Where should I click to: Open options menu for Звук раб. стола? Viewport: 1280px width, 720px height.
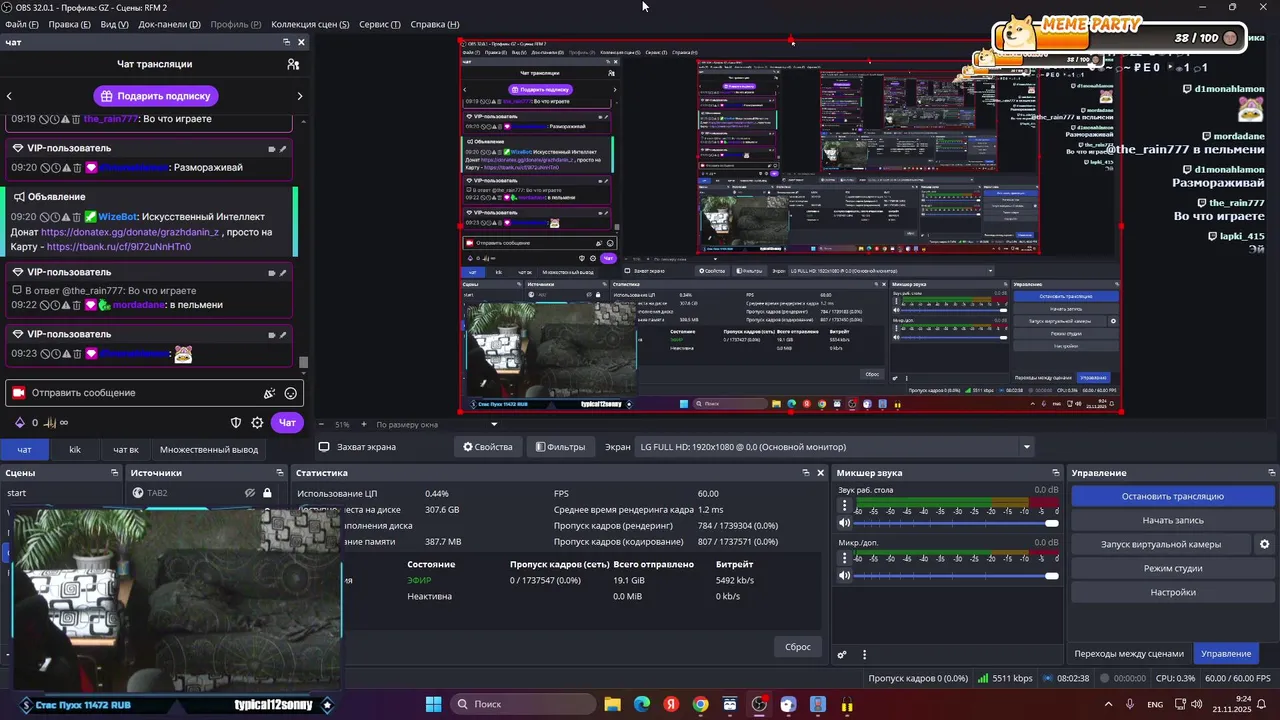tap(844, 506)
